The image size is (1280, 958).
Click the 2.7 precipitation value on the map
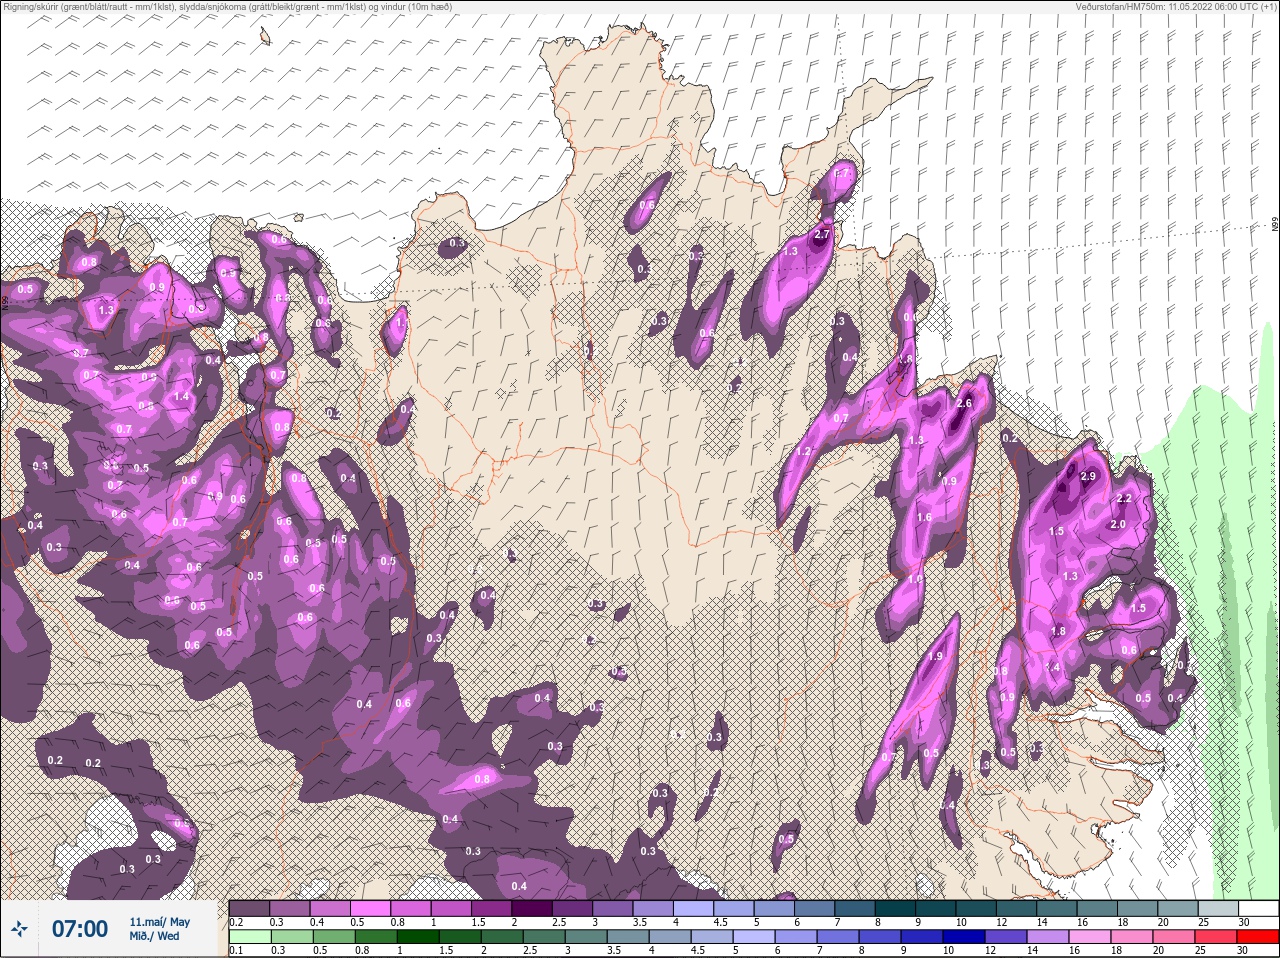point(823,234)
